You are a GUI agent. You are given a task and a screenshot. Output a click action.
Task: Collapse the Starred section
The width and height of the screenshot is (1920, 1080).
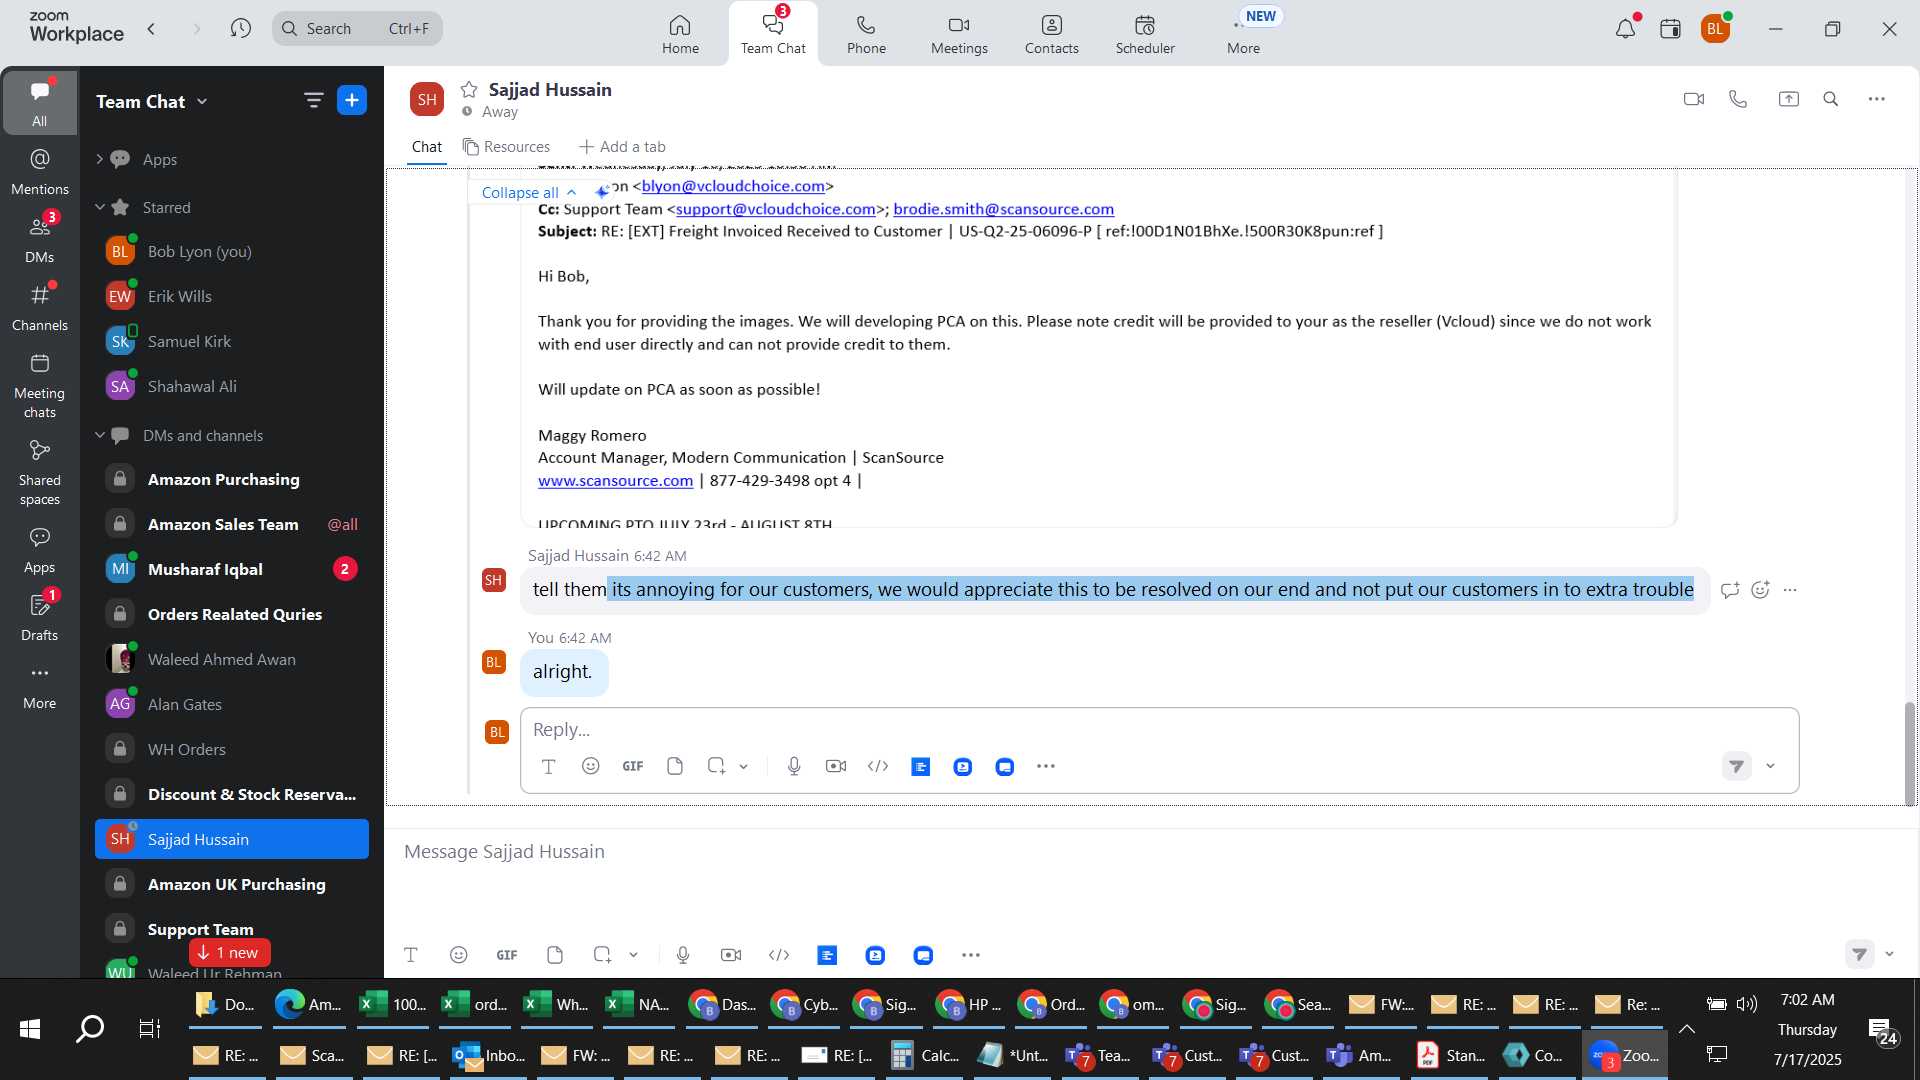pos(99,207)
